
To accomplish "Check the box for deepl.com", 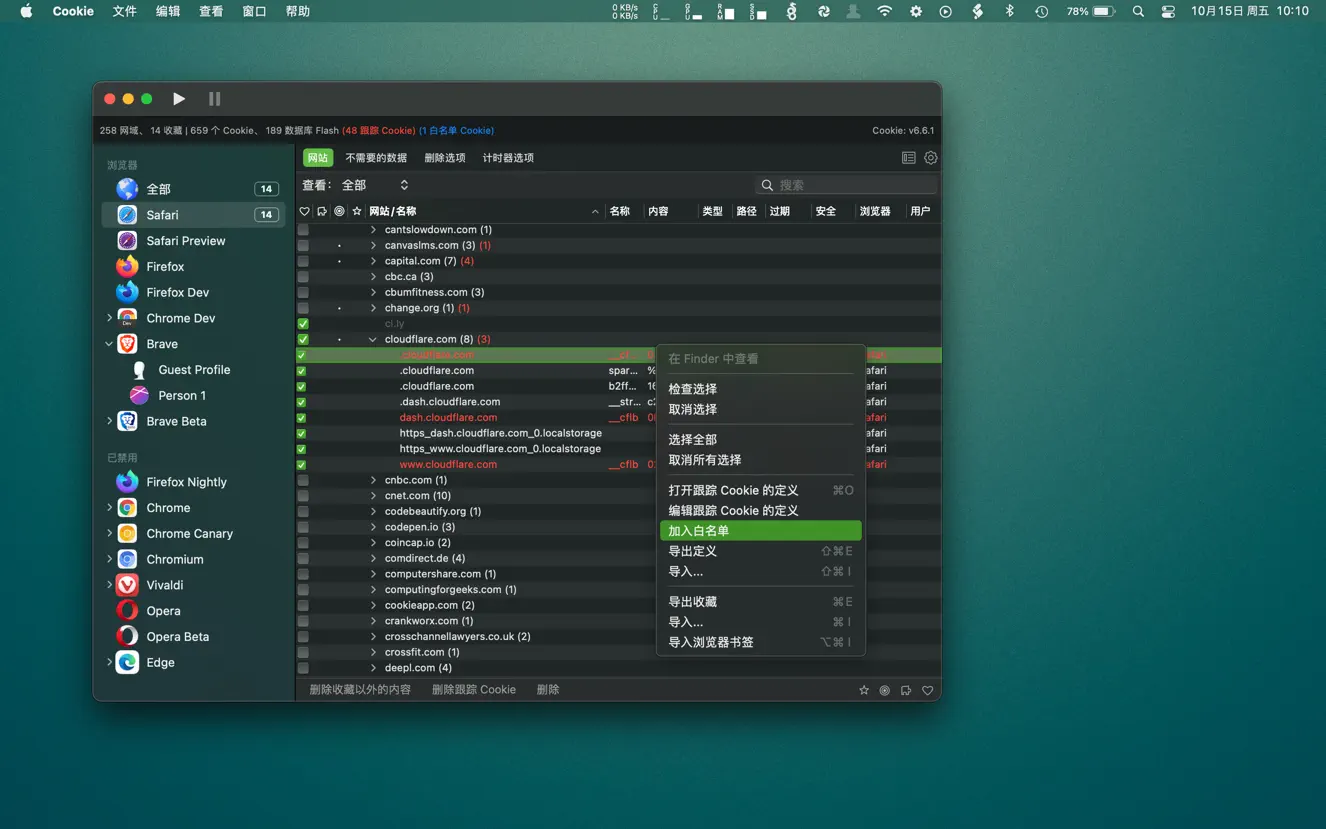I will pos(303,668).
